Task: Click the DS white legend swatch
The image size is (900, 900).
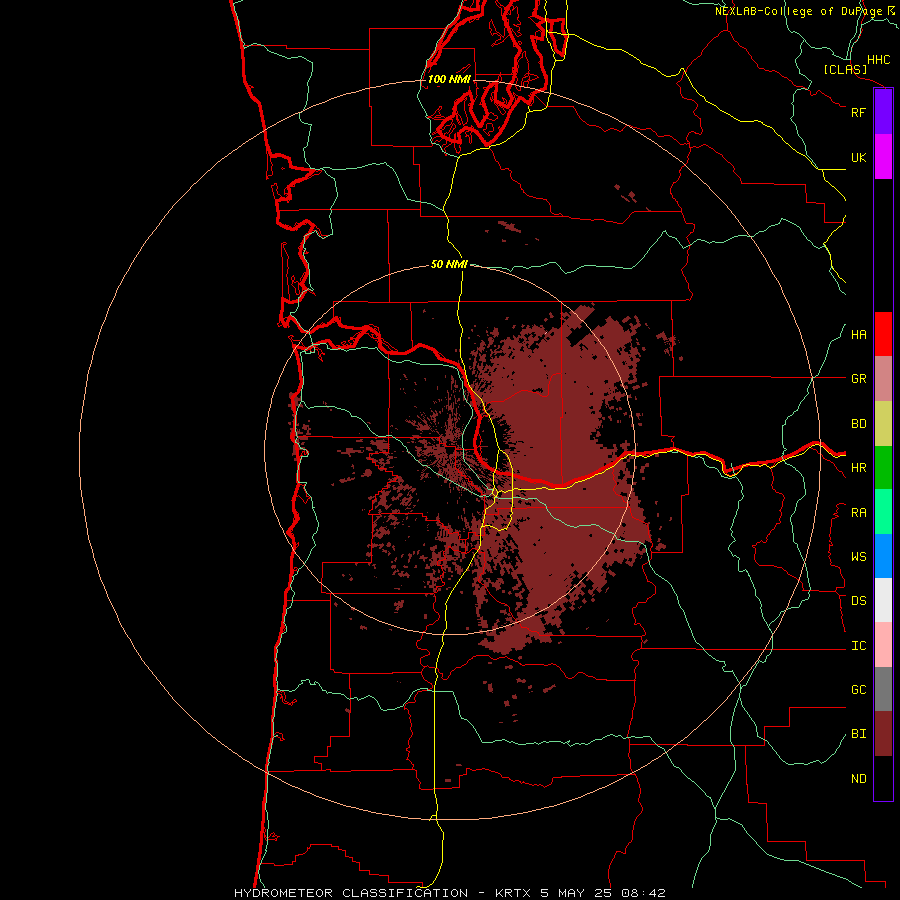Action: click(883, 600)
